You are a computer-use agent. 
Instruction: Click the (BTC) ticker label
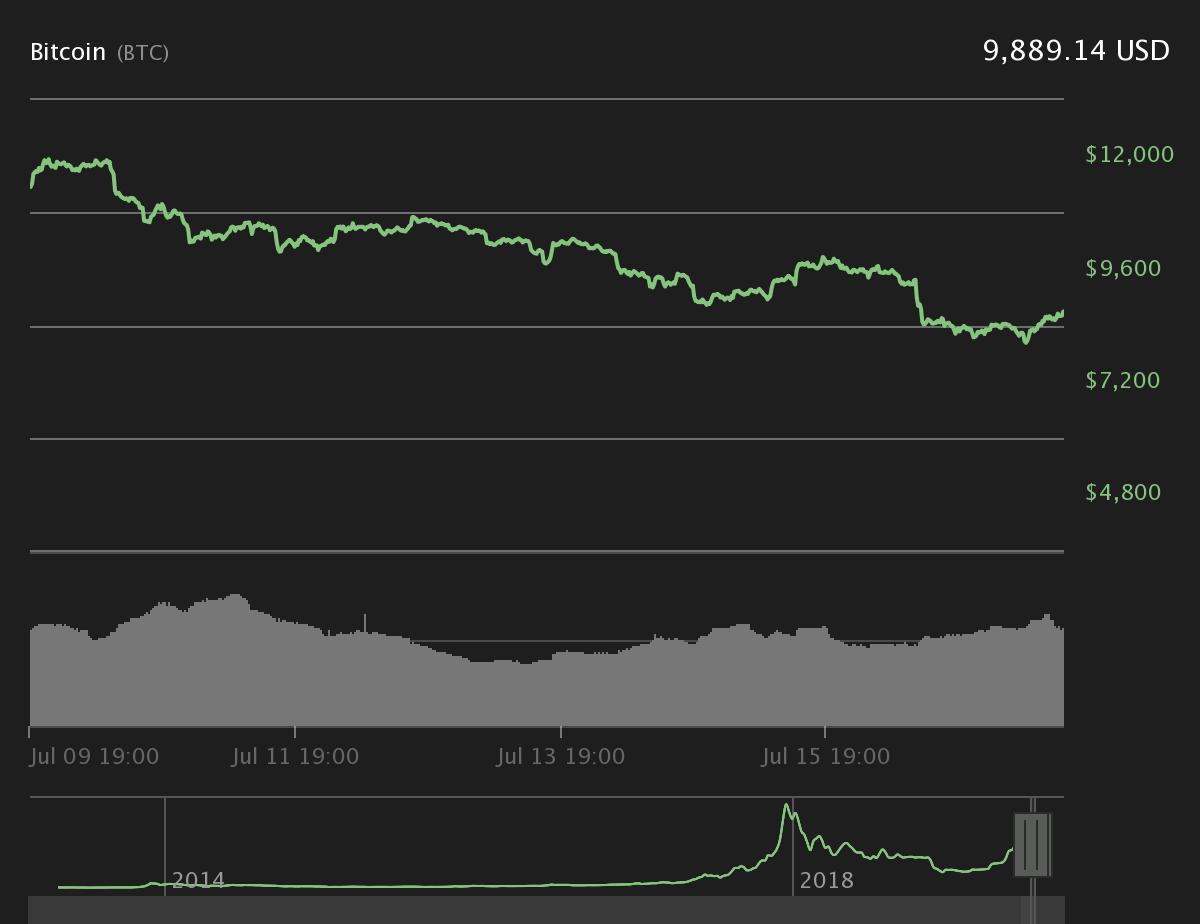click(143, 53)
